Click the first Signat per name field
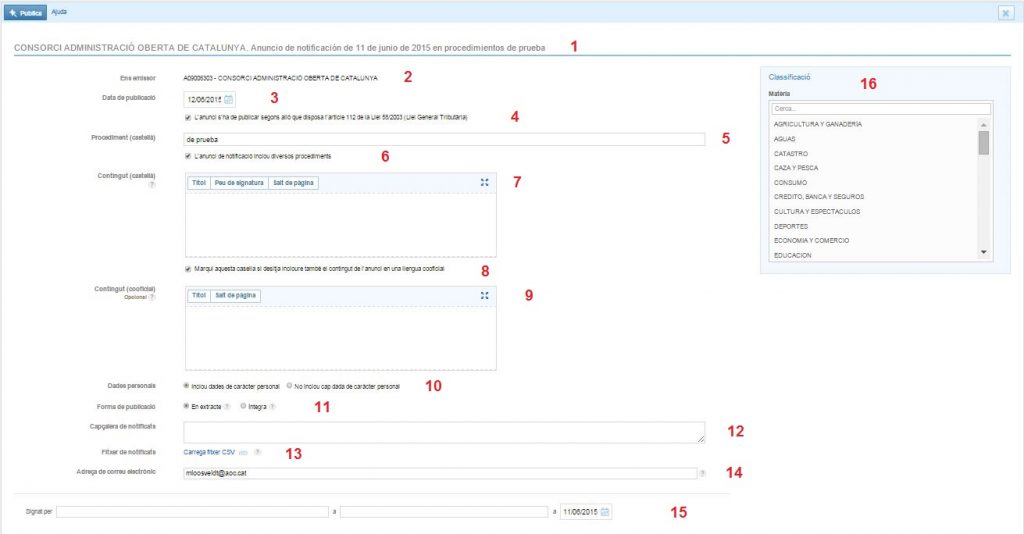This screenshot has width=1024, height=534. tap(192, 512)
